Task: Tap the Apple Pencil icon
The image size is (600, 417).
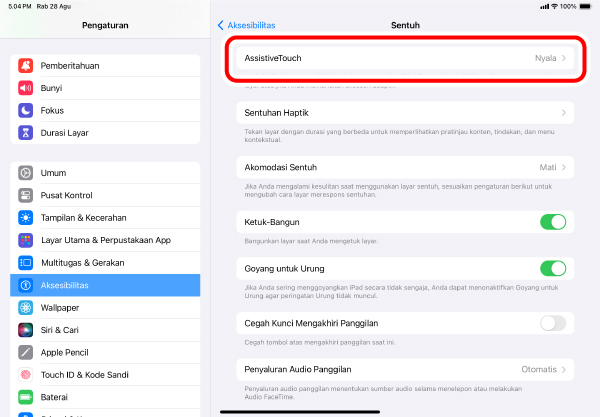Action: click(26, 352)
